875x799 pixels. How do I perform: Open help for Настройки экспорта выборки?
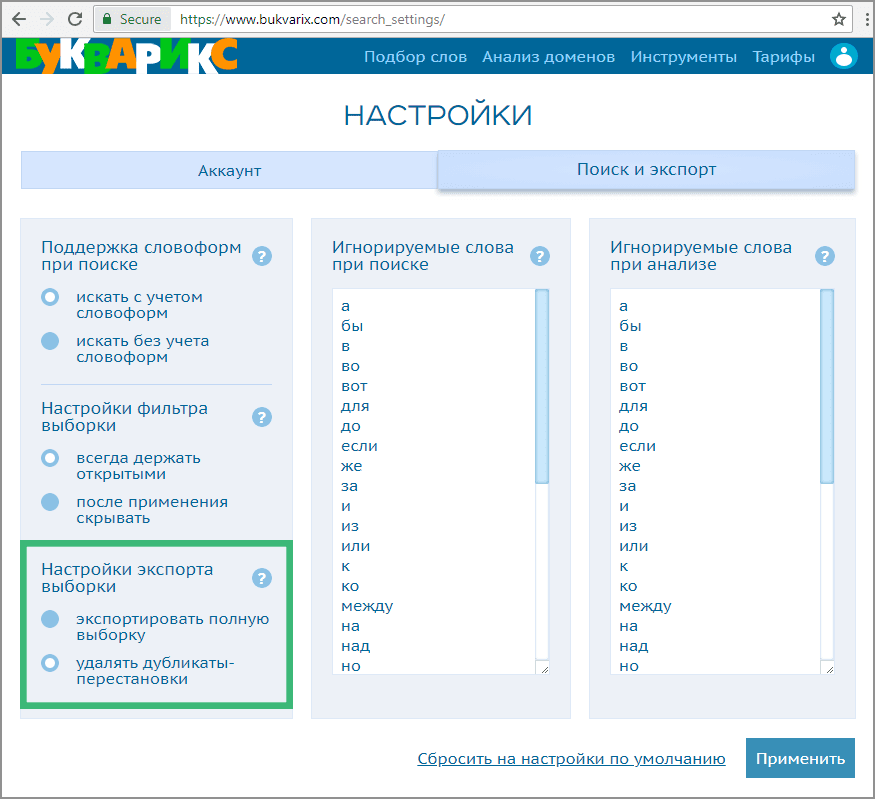point(262,578)
